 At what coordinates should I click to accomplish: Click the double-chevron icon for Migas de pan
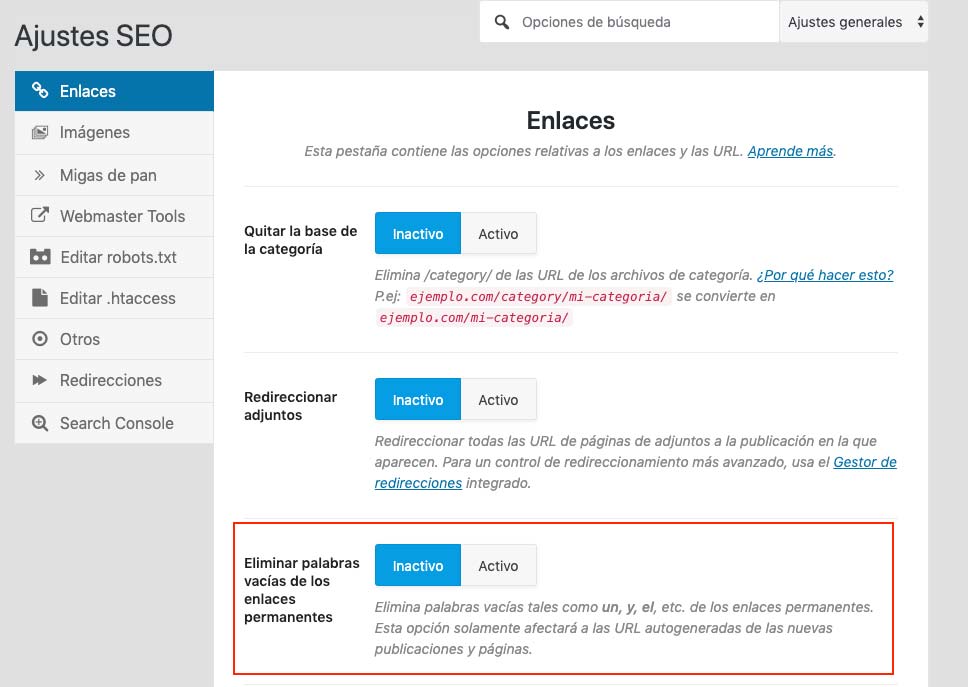click(x=40, y=175)
